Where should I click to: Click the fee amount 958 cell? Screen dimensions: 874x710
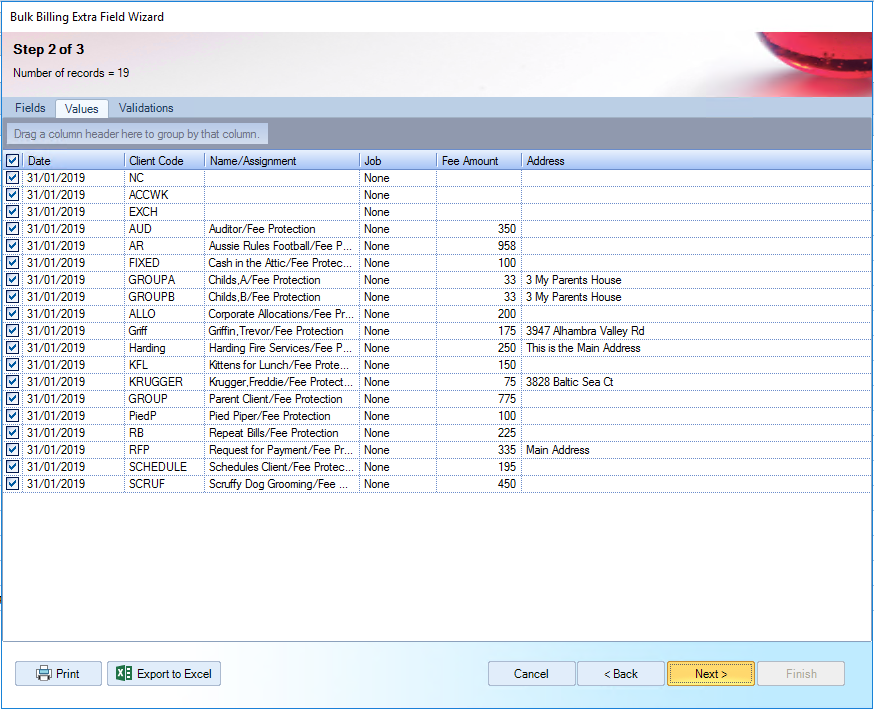479,246
